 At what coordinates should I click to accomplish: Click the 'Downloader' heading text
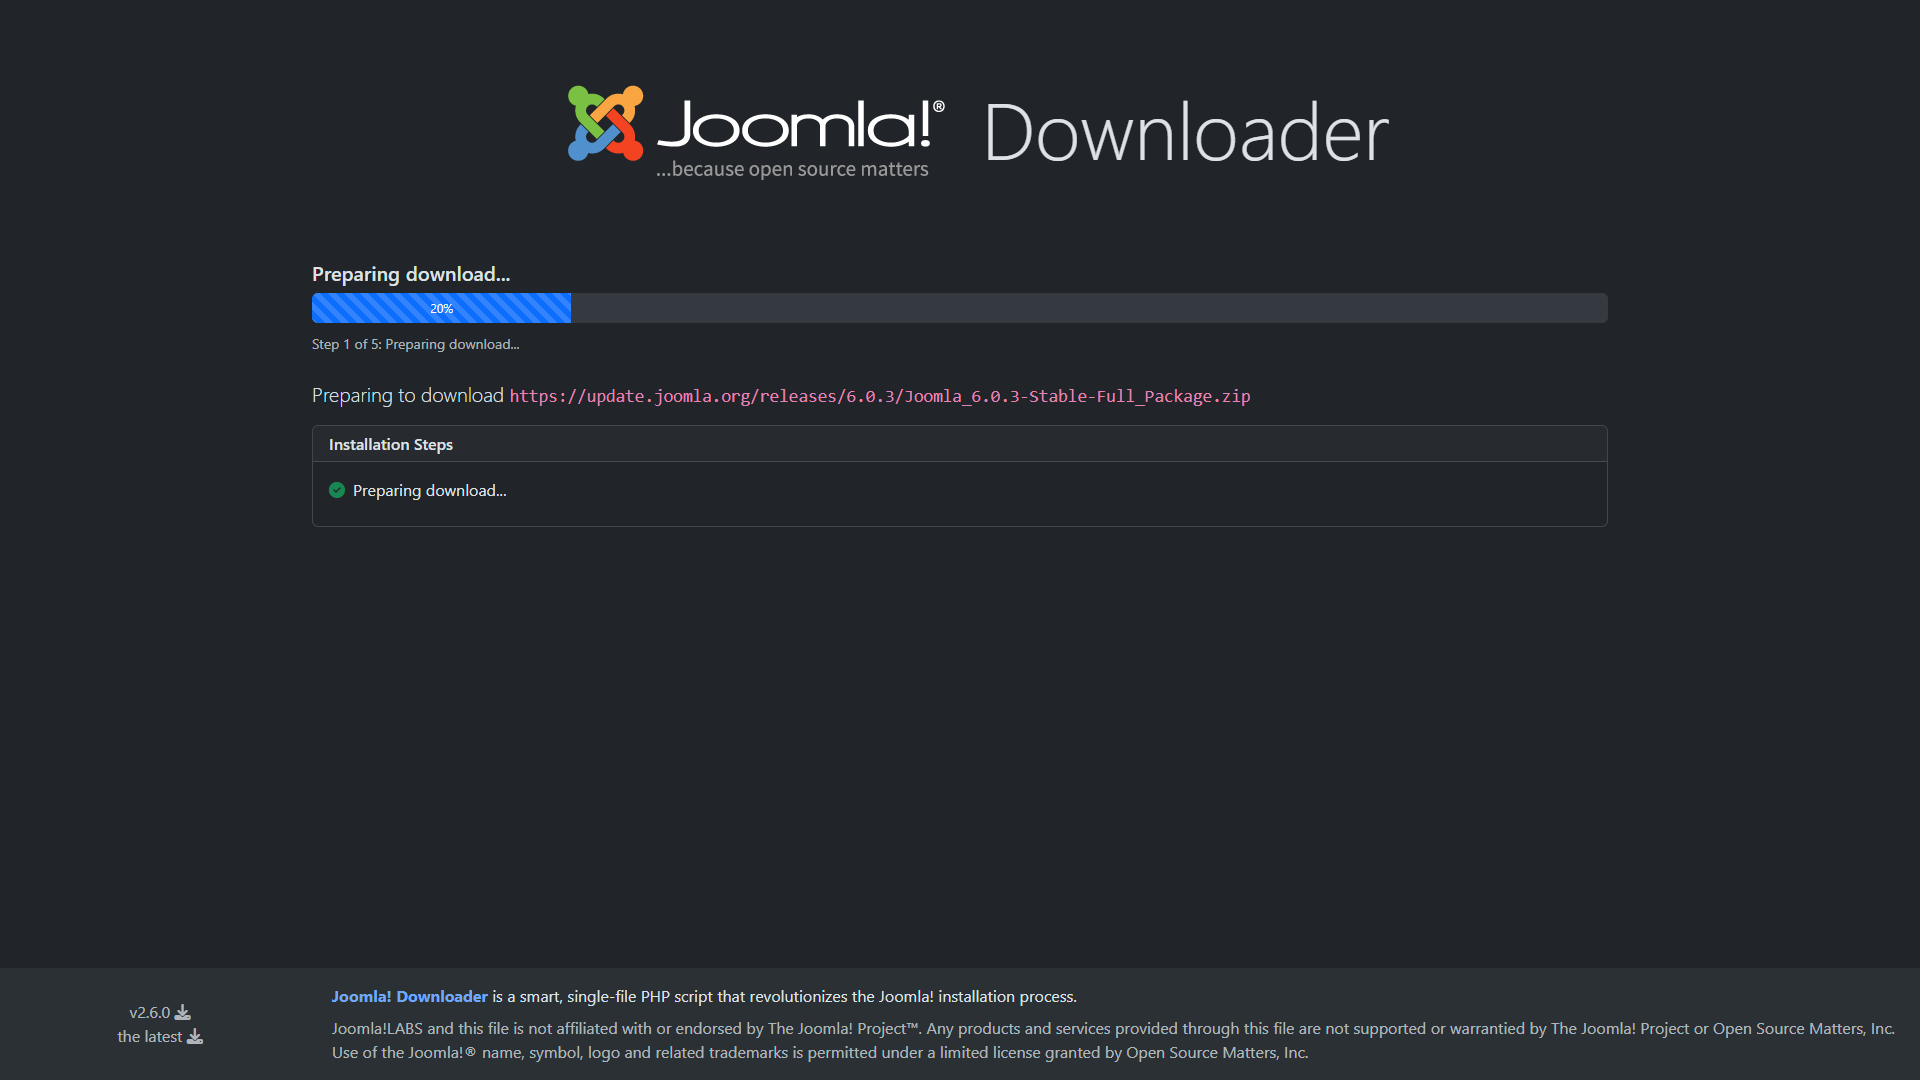(1185, 132)
